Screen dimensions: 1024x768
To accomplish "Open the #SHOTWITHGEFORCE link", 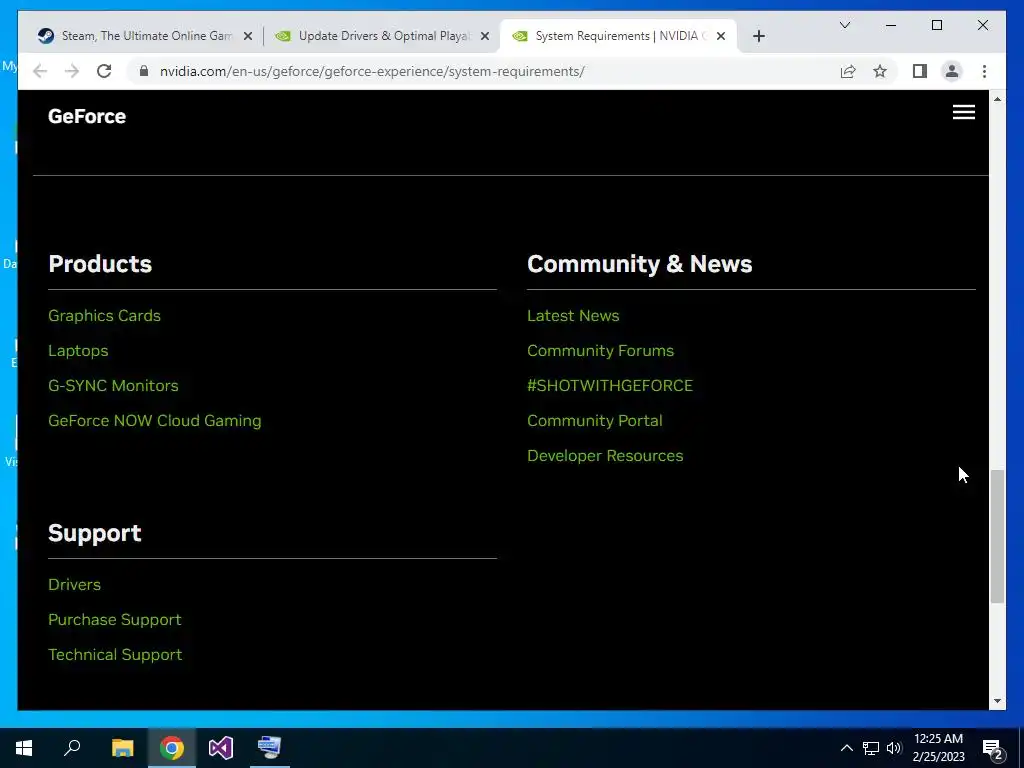I will pos(609,385).
